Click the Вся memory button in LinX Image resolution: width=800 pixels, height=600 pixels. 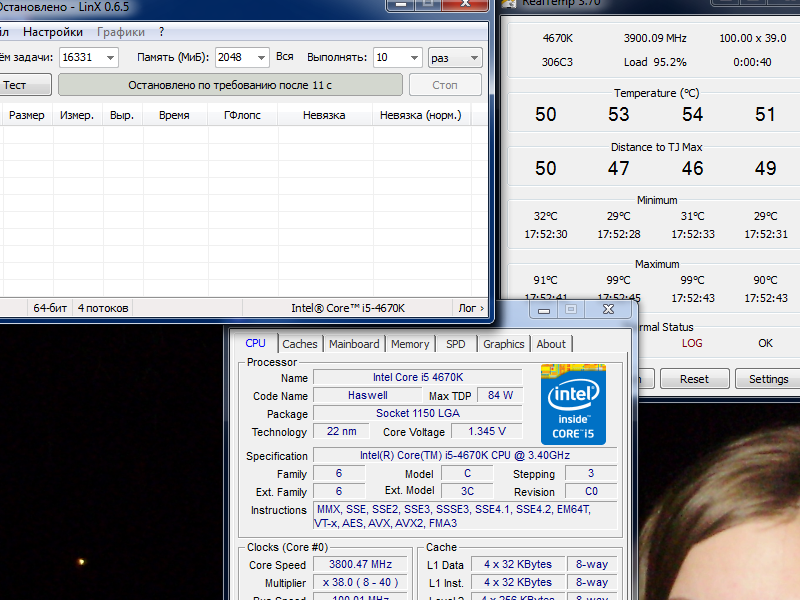[x=285, y=57]
